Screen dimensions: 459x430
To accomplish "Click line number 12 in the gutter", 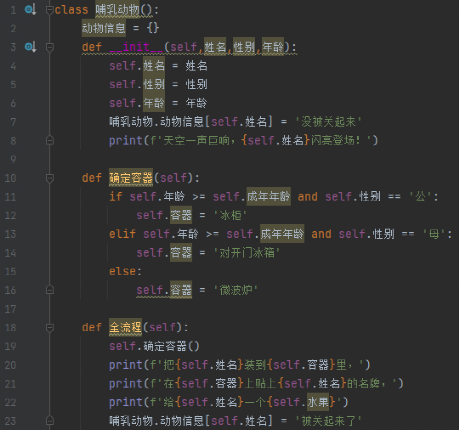I will (10, 215).
